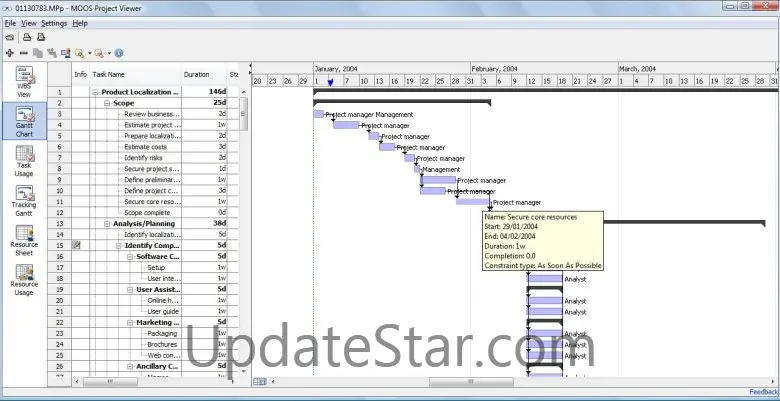Open the Resource Usage sidebar view

(24, 280)
